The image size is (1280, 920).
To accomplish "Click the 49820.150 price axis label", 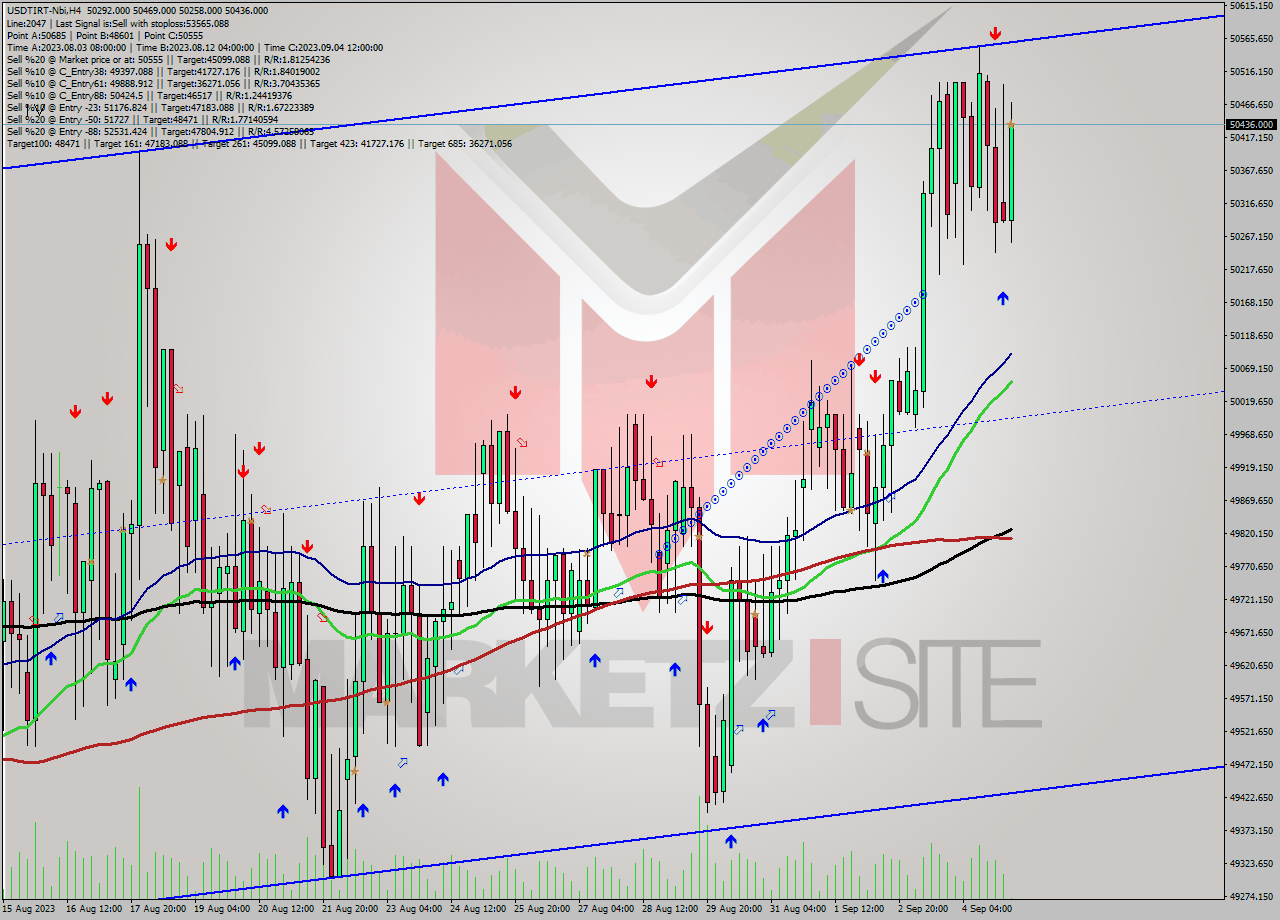I will (1252, 534).
